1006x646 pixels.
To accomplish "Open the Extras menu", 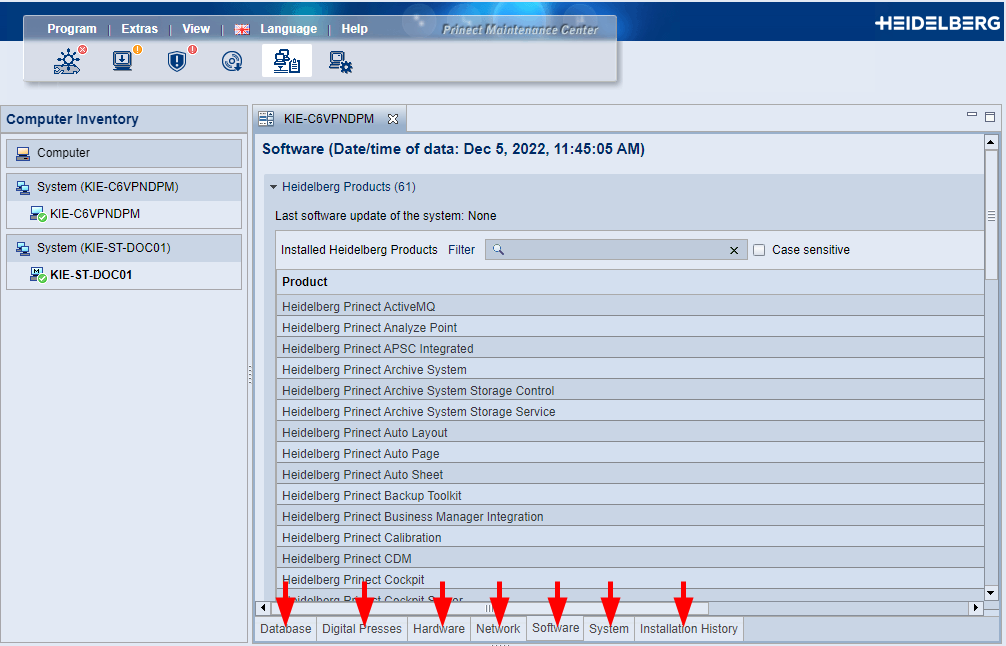I will point(139,29).
